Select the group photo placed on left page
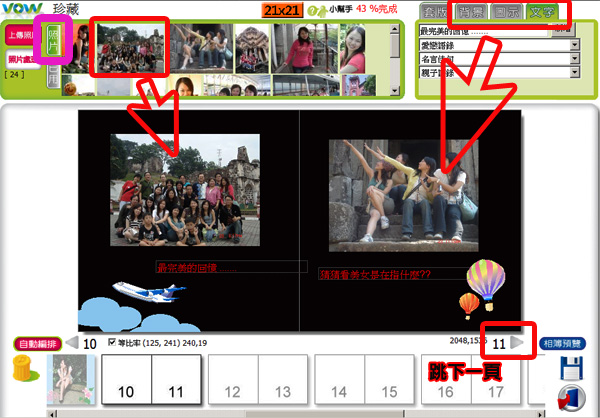The height and width of the screenshot is (418, 600). click(x=185, y=190)
